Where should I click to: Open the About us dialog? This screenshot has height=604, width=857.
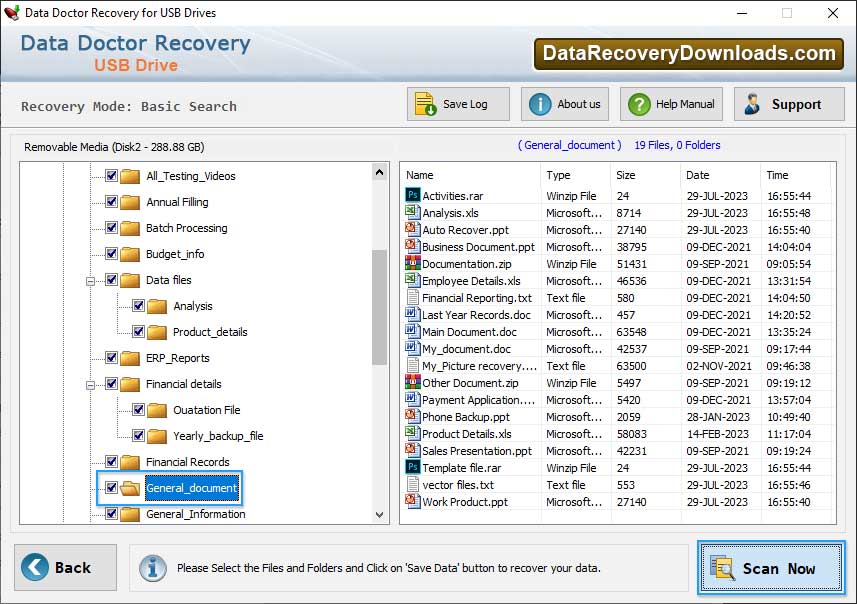pos(565,104)
